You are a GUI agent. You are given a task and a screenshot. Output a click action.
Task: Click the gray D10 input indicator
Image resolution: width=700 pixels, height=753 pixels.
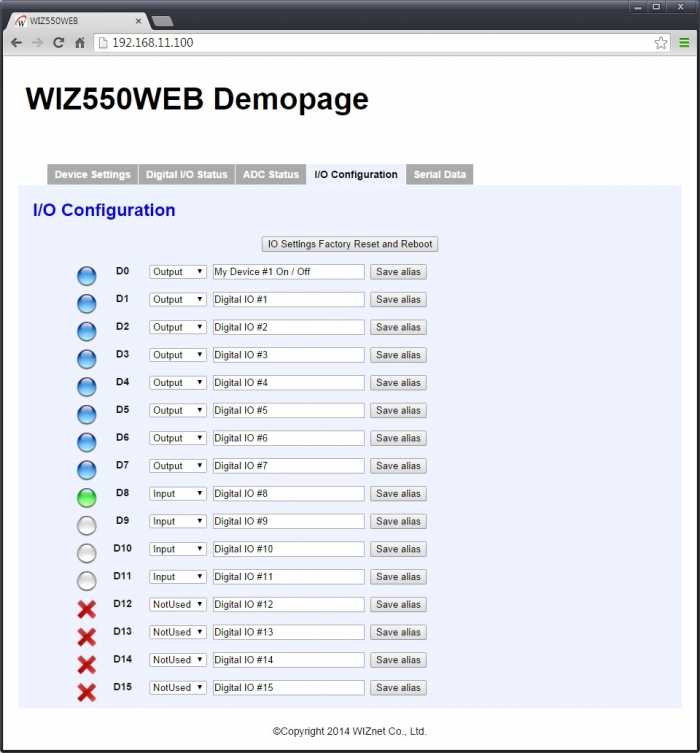86,553
